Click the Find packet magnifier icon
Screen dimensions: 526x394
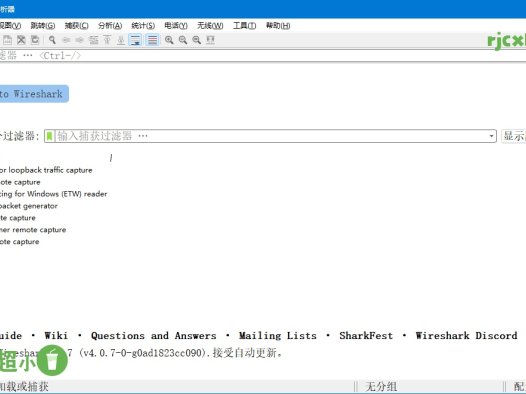52,40
